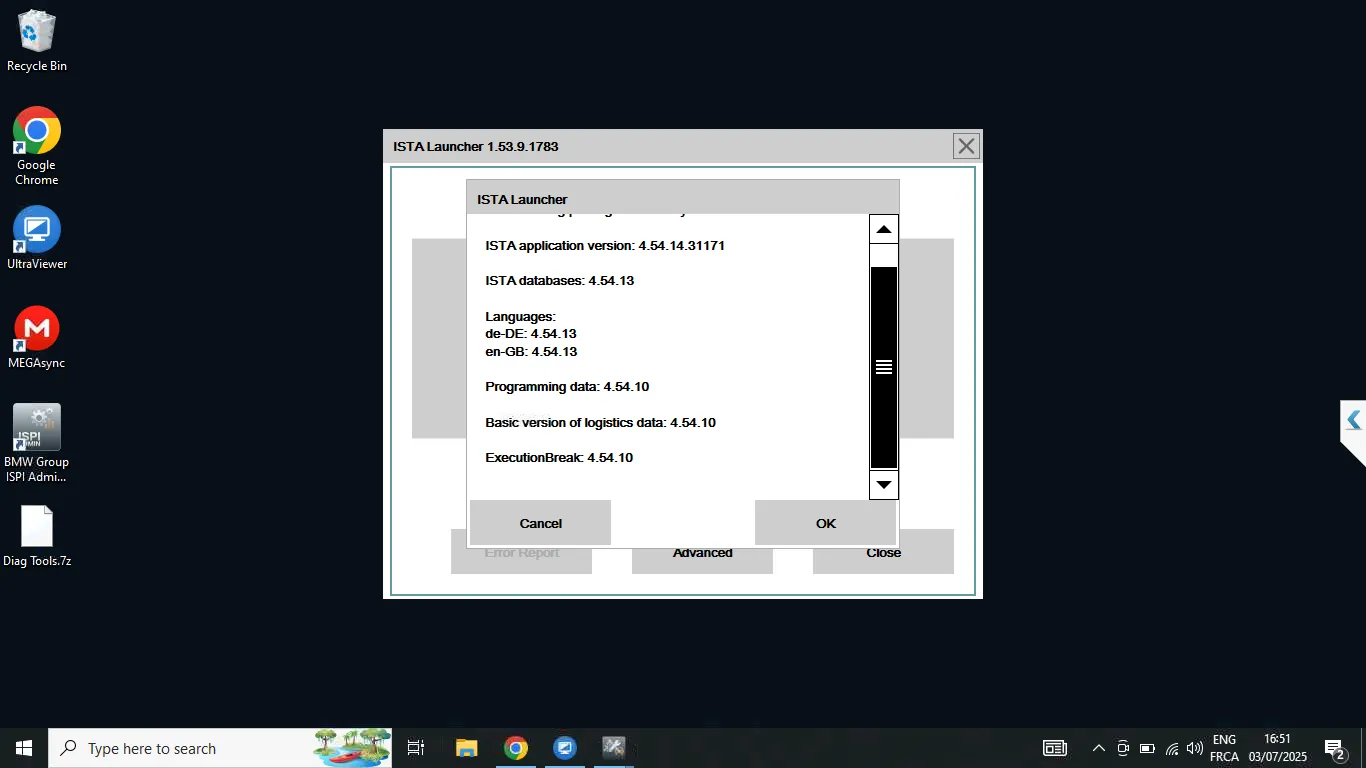
Task: Open the volume control in tray
Action: coord(1194,748)
